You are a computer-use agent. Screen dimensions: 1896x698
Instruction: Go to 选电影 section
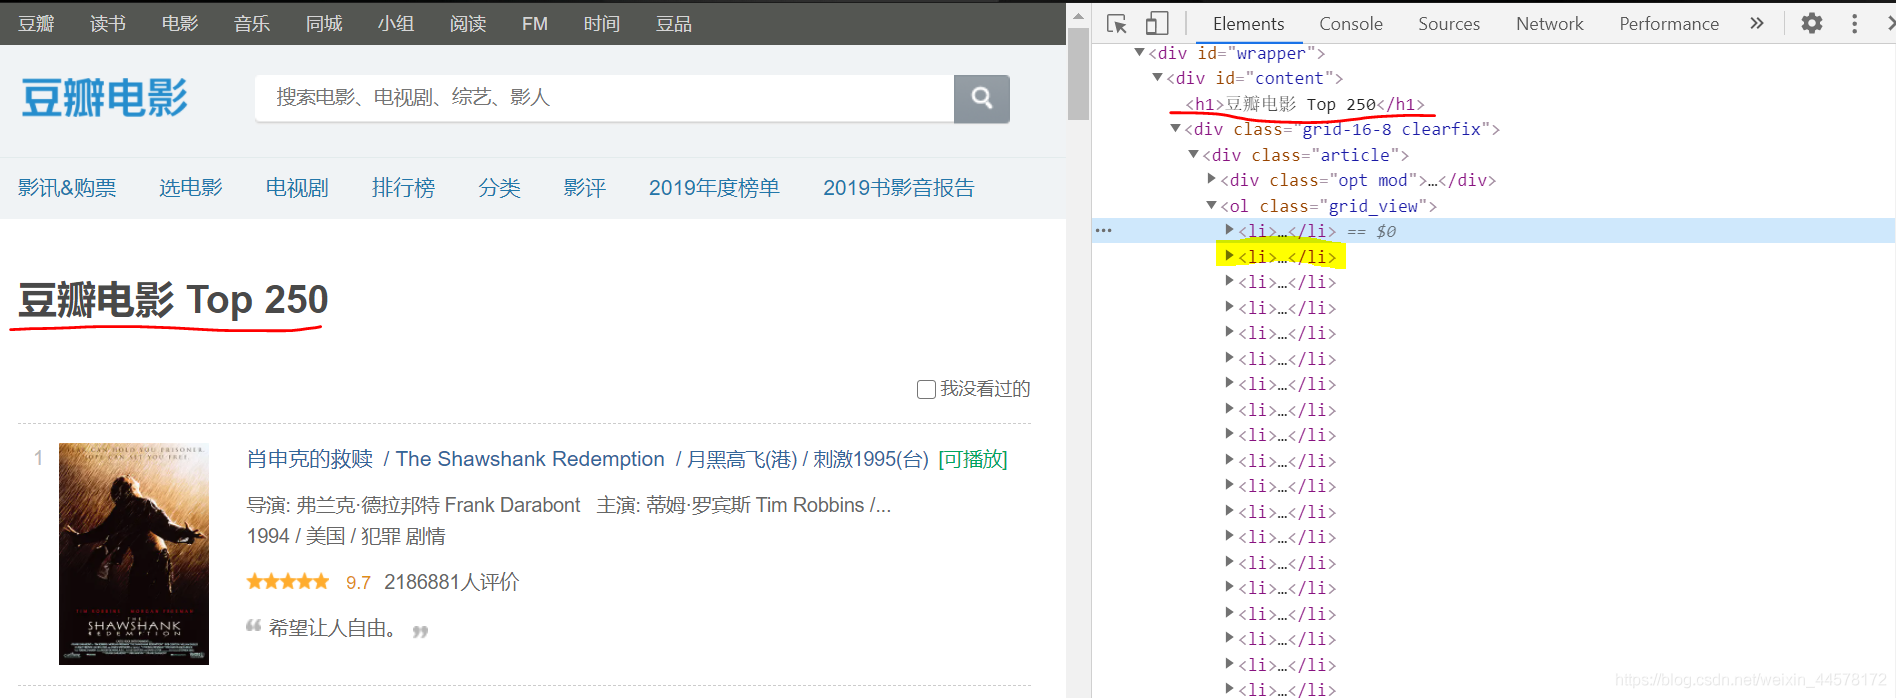pos(191,188)
